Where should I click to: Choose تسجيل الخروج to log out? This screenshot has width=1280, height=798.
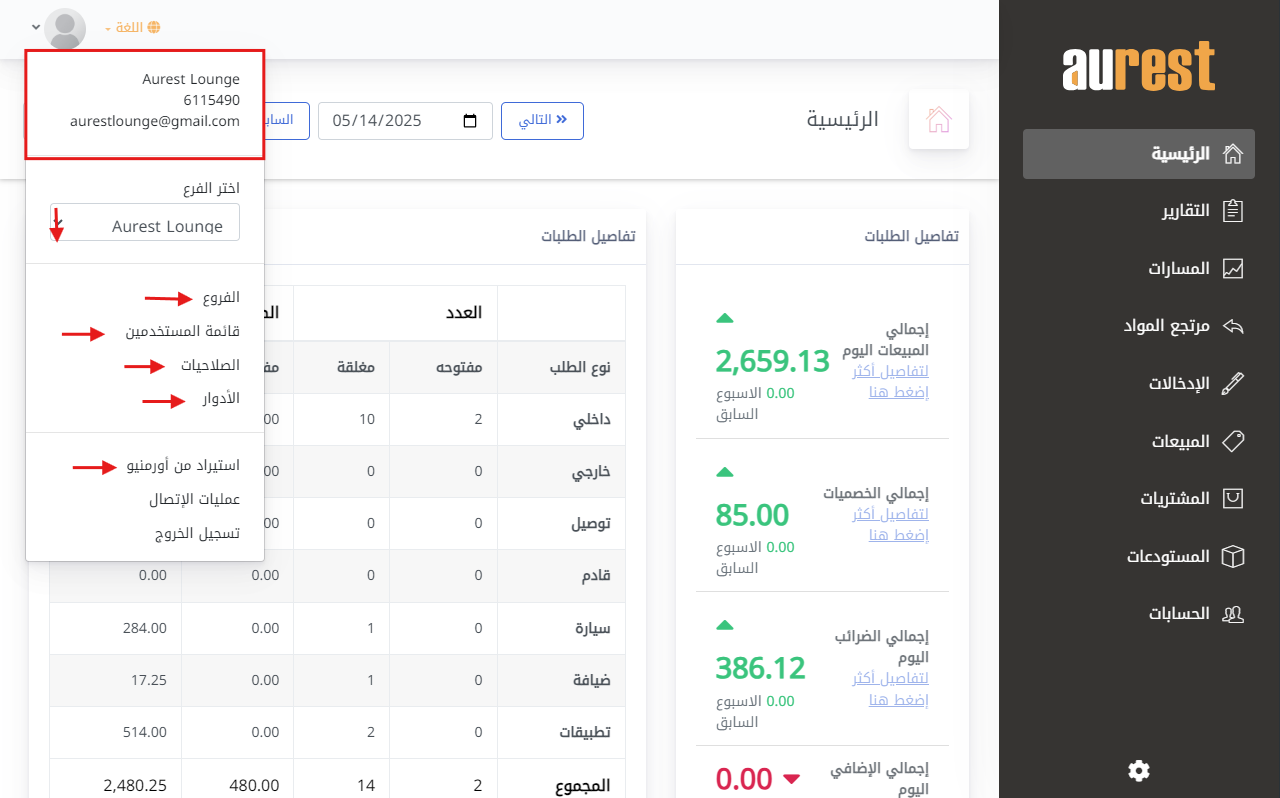197,533
